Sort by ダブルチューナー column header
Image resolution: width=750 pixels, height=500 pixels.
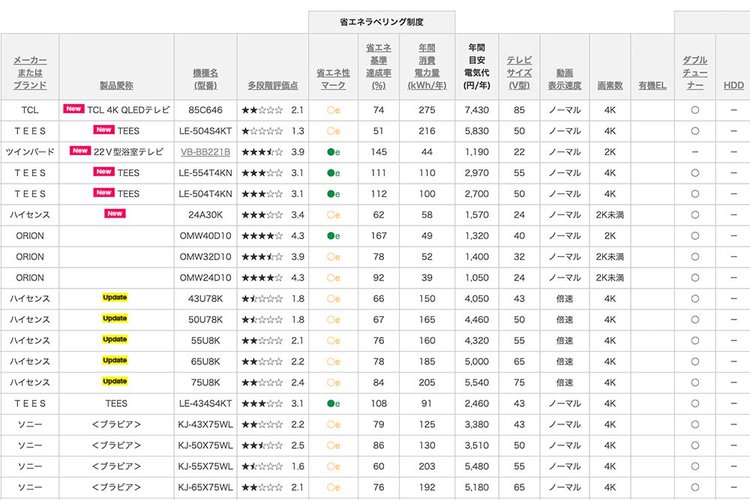[x=695, y=73]
